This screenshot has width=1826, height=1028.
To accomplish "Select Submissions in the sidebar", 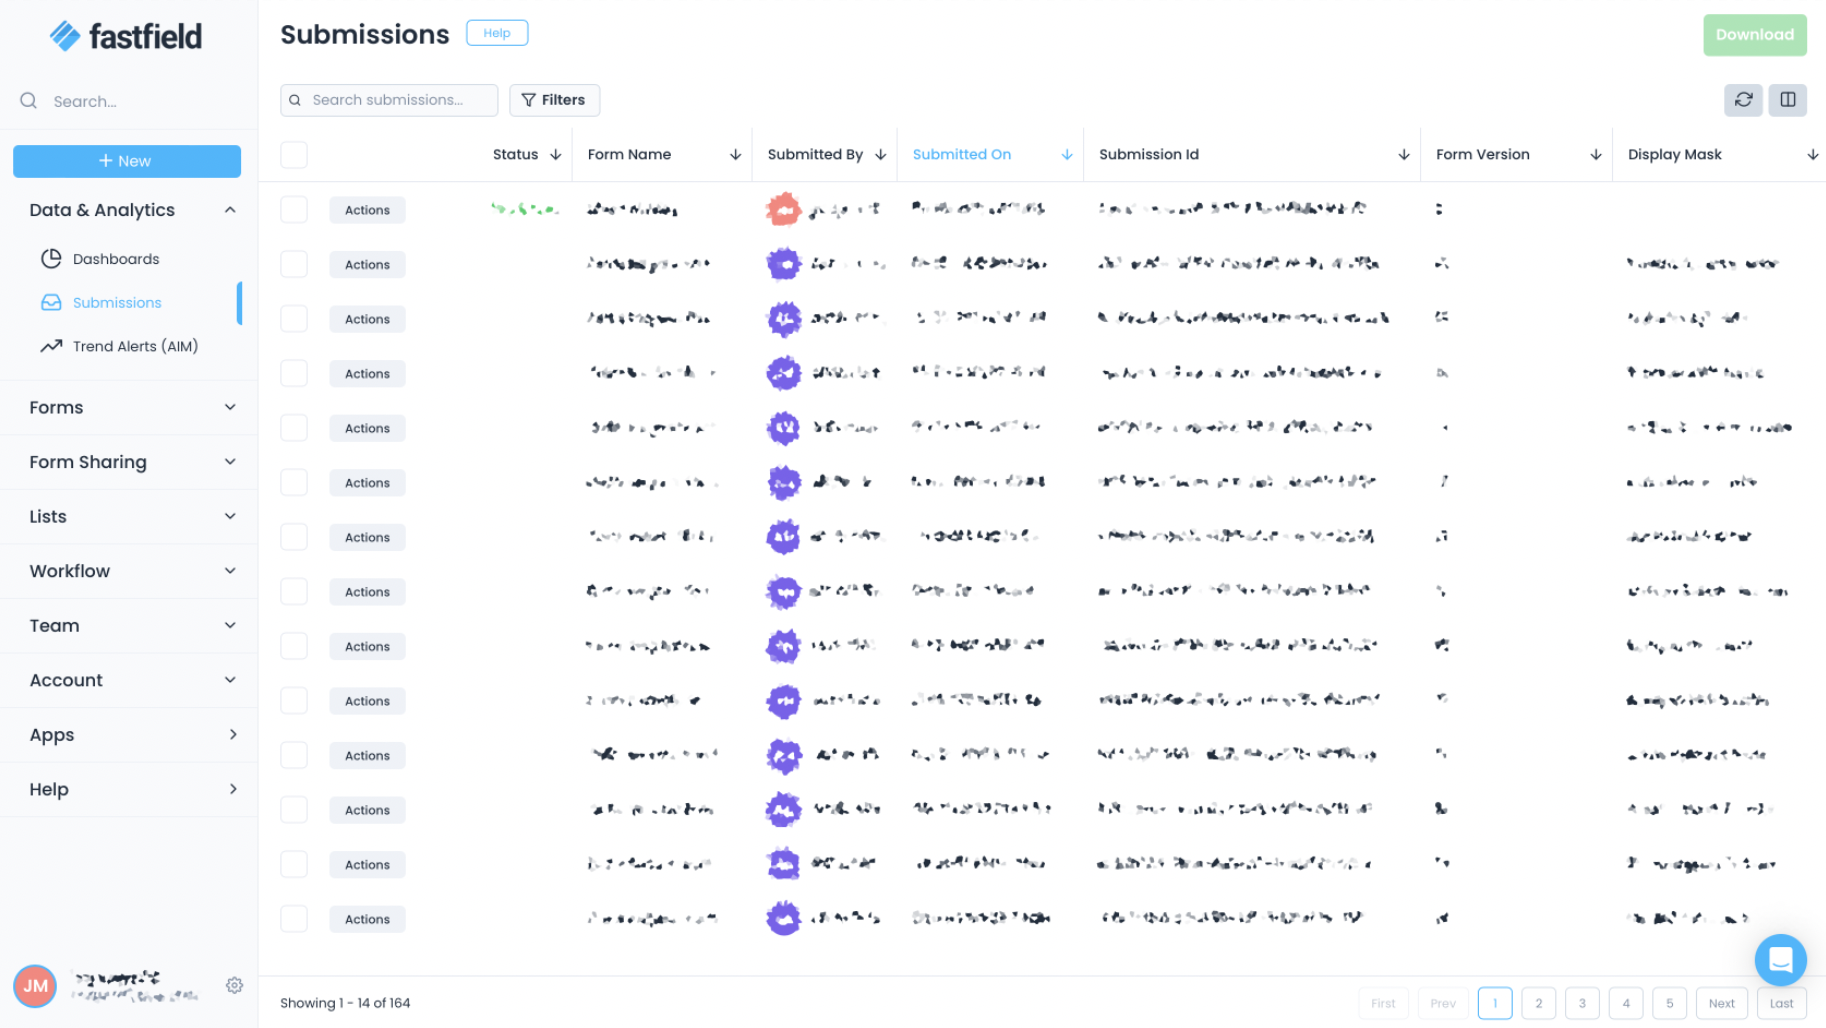I will click(x=117, y=303).
